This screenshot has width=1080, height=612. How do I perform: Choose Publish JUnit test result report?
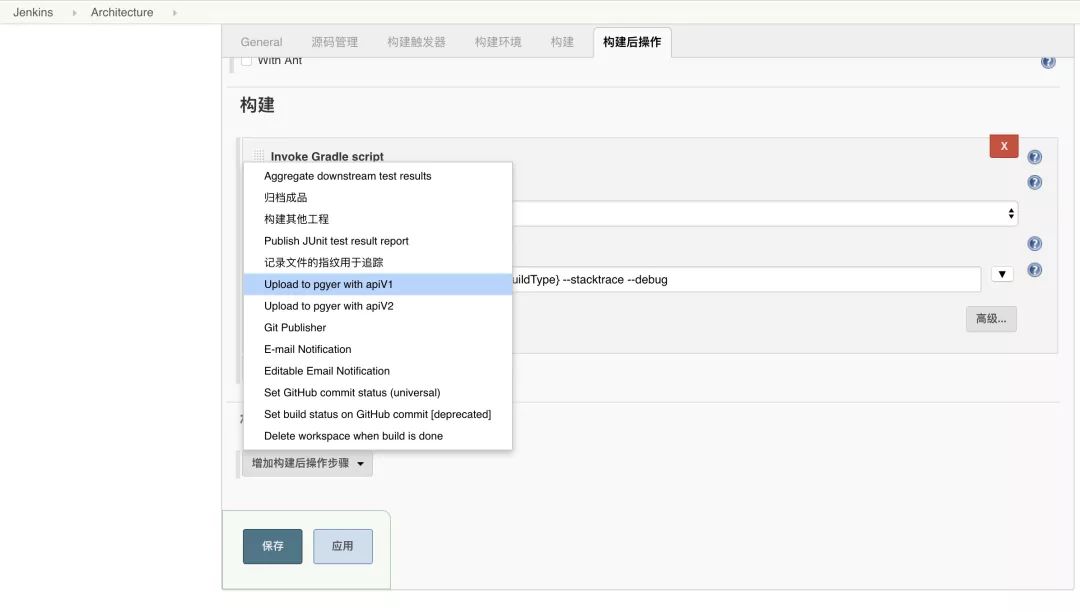click(377, 241)
